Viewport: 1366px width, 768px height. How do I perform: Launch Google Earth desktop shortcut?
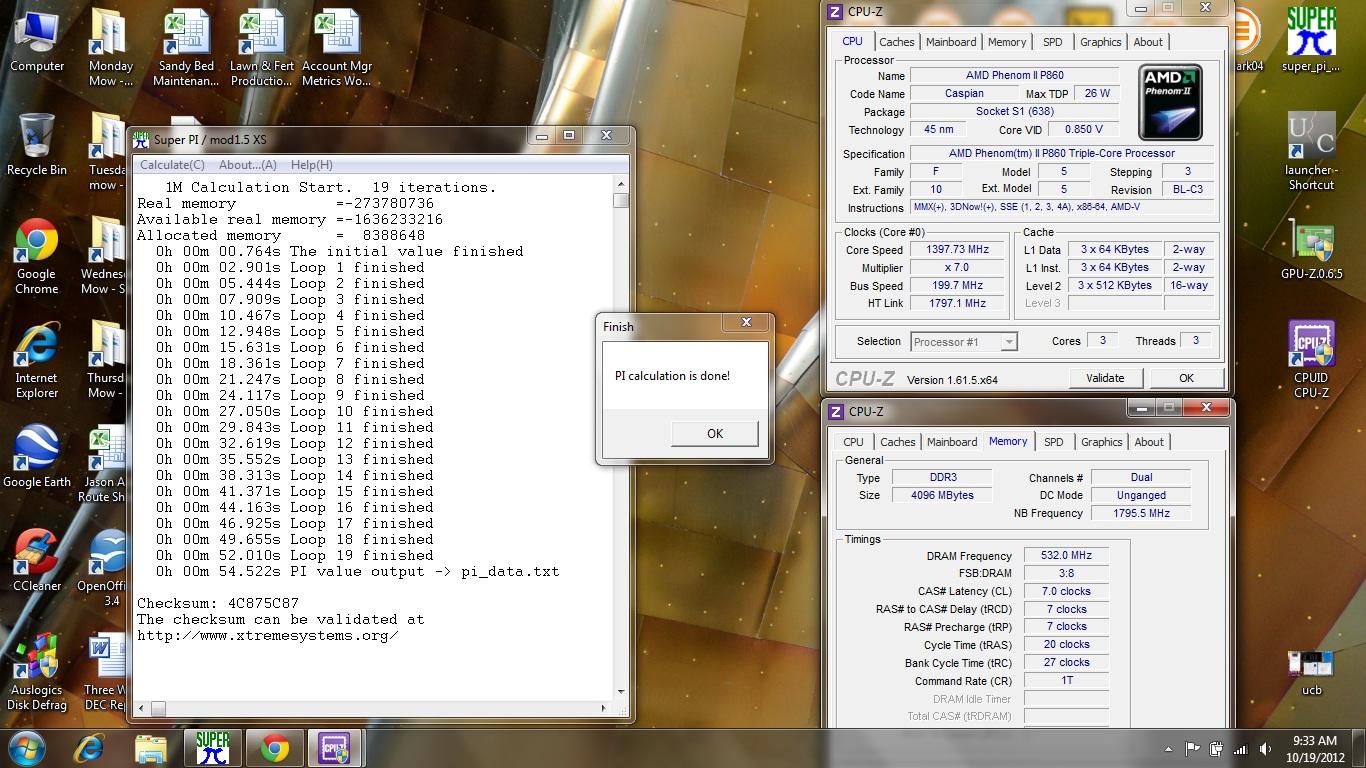pyautogui.click(x=37, y=456)
